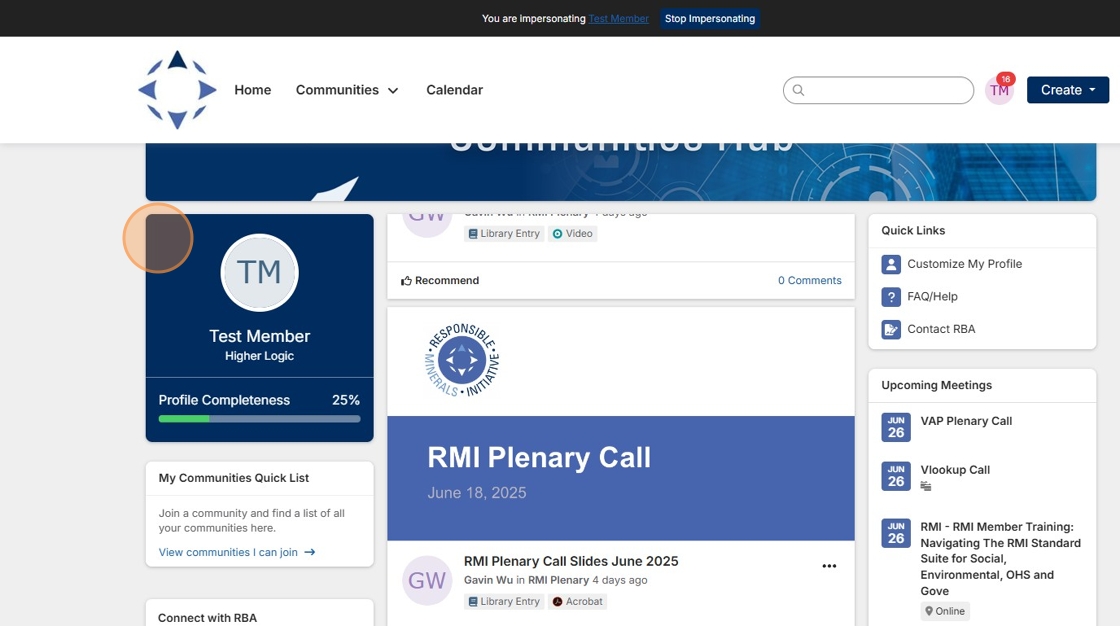Click the Connect with RBA heading
Viewport: 1120px width, 626px height.
click(207, 618)
